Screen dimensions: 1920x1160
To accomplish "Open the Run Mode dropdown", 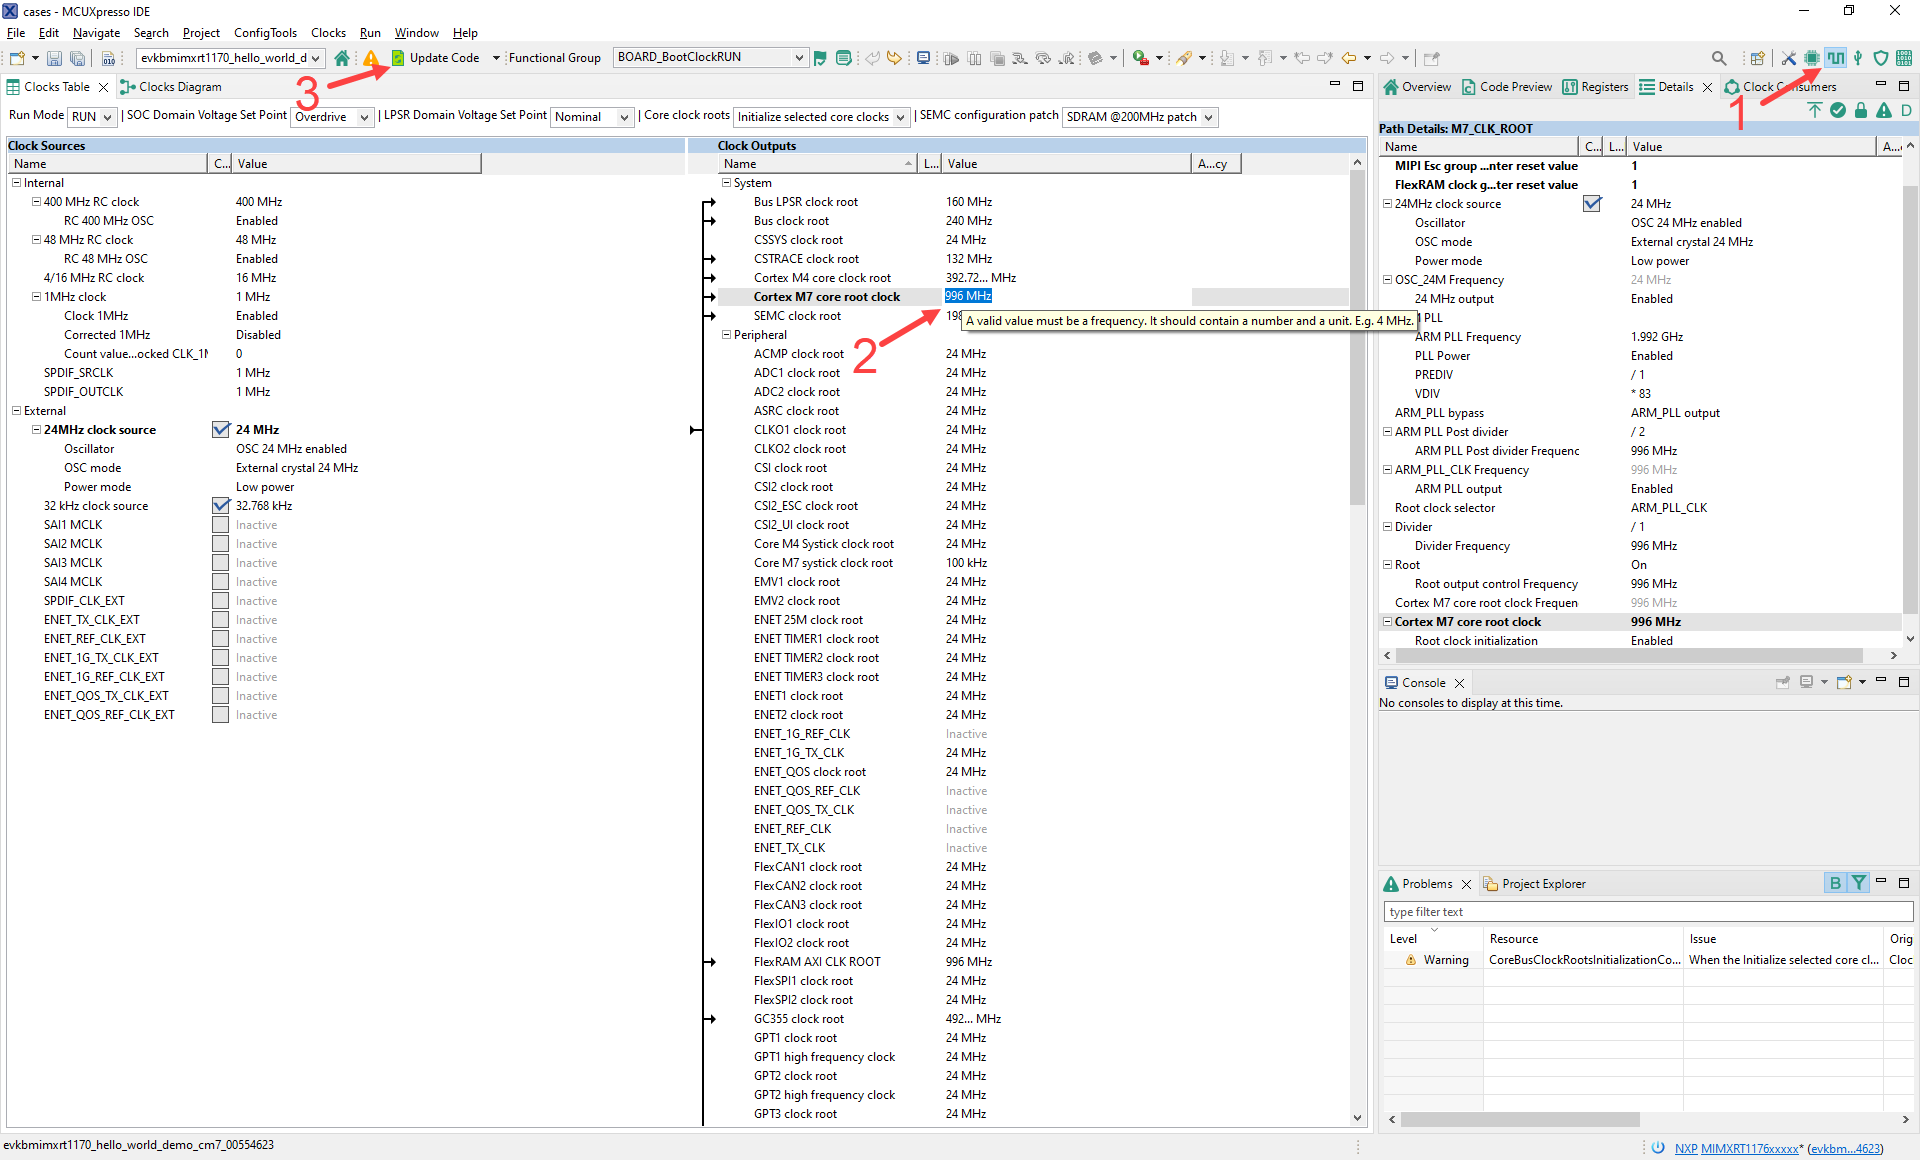I will 92,117.
